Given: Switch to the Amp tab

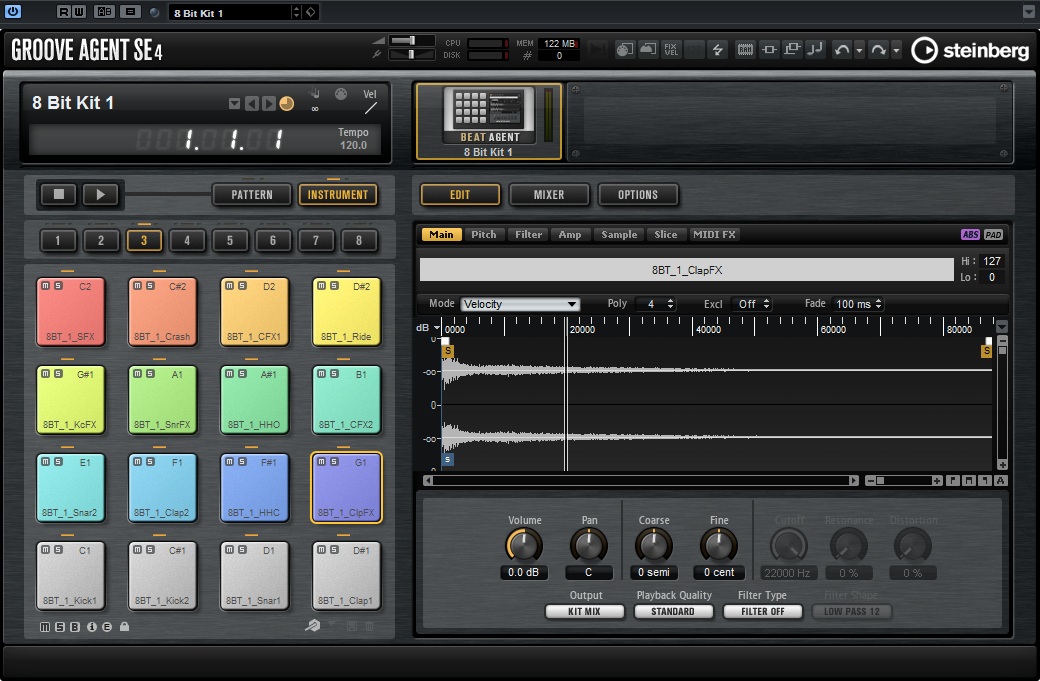Looking at the screenshot, I should point(570,234).
